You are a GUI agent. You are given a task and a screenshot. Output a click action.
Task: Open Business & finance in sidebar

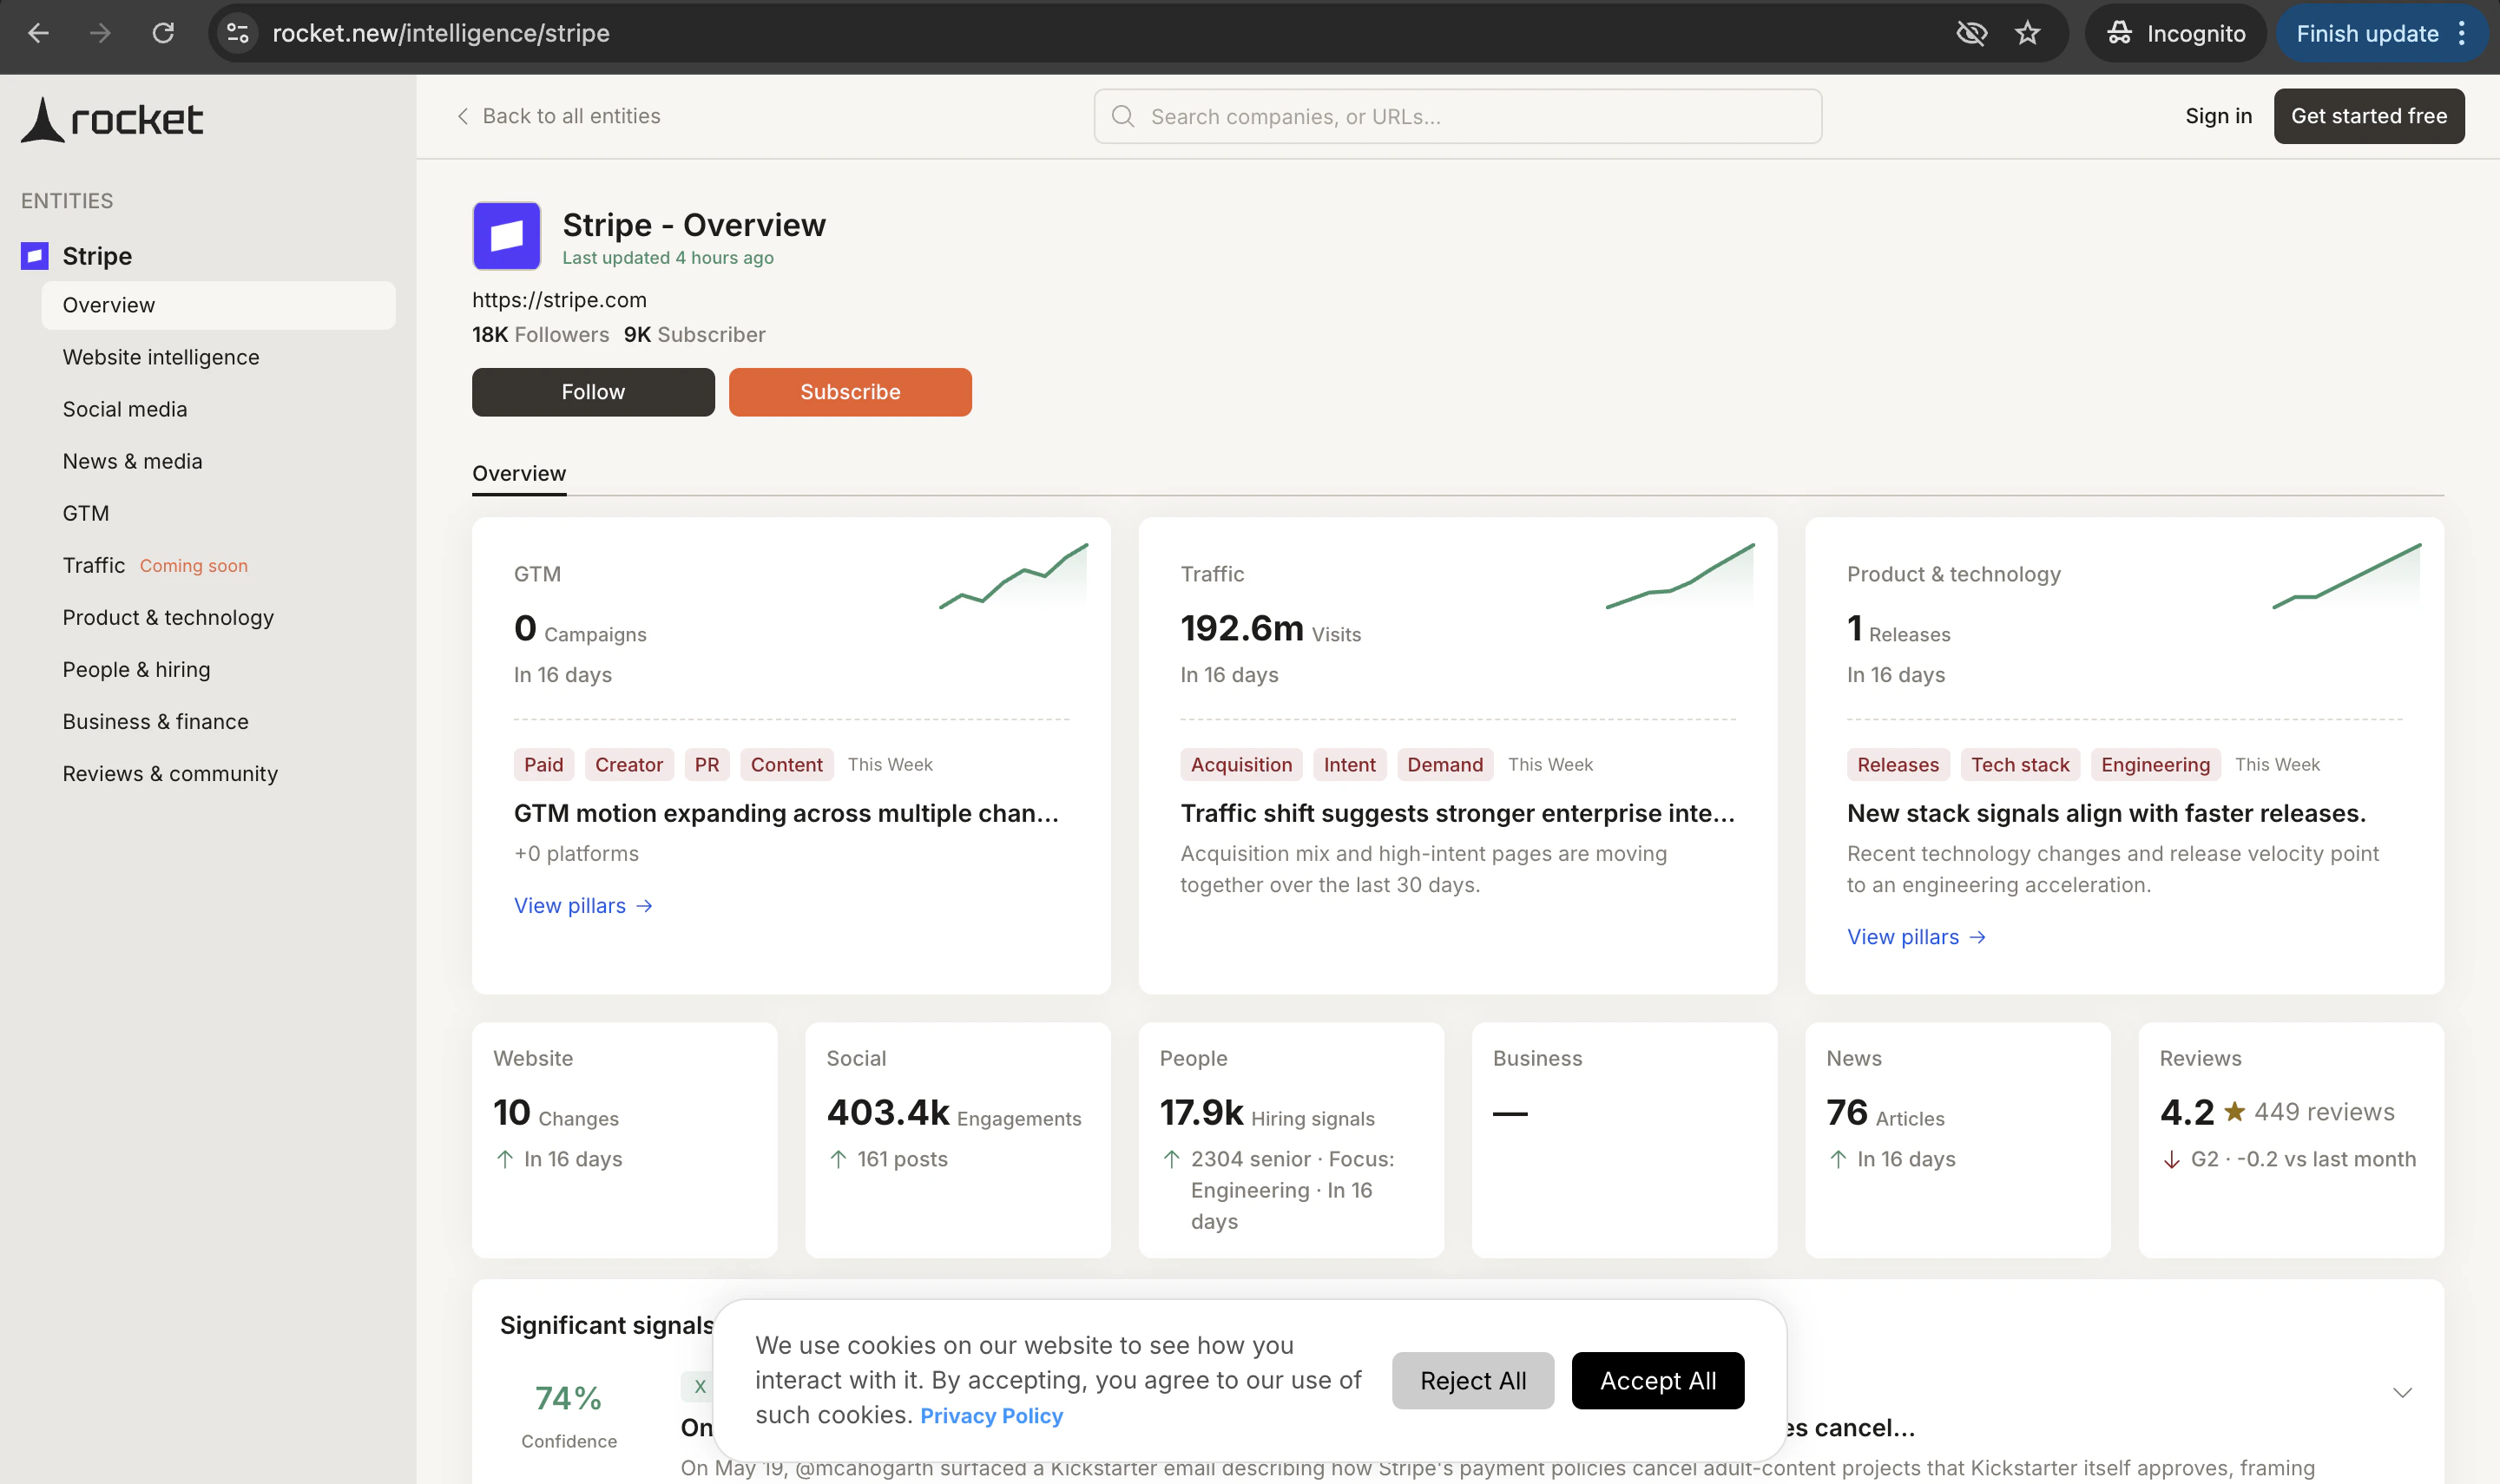click(155, 721)
